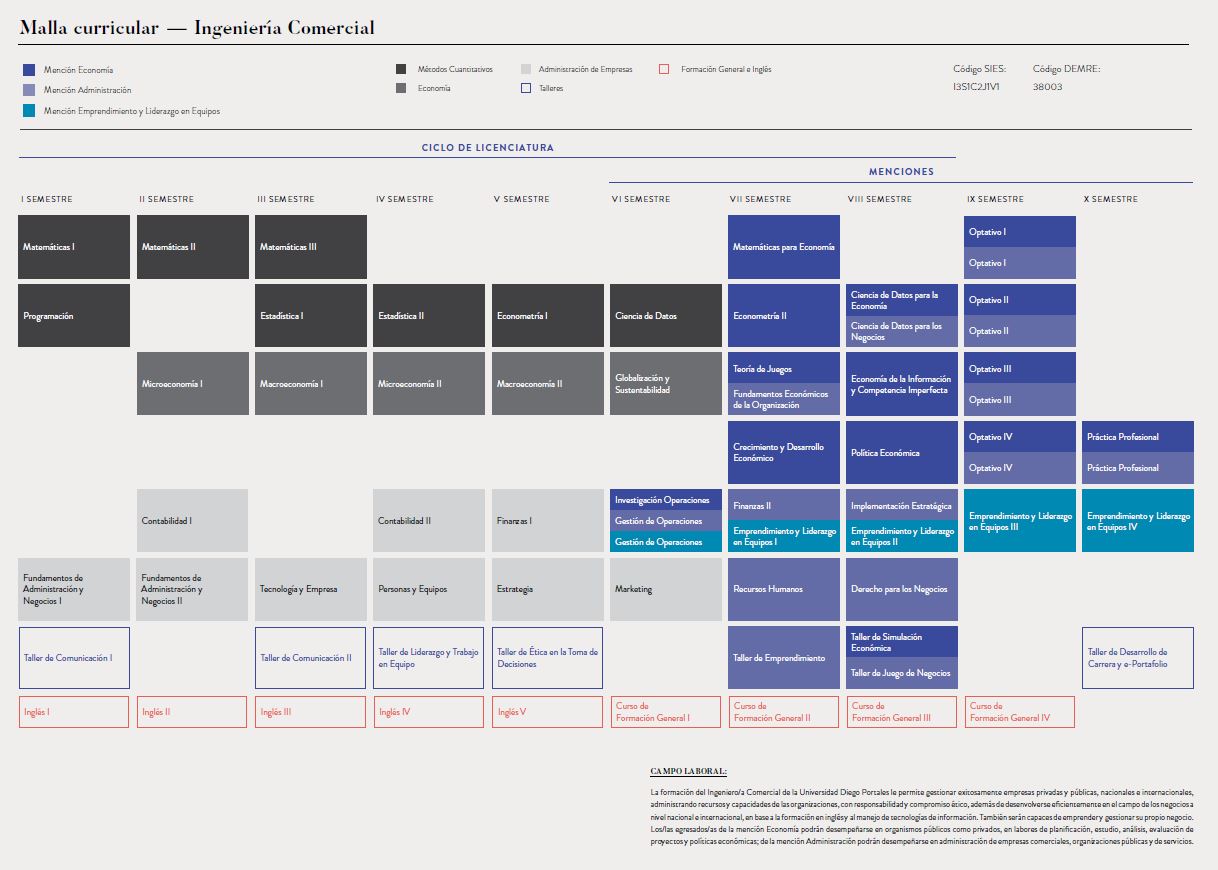This screenshot has width=1218, height=870.
Task: Click the Talleres outlined legend square
Action: (x=526, y=88)
